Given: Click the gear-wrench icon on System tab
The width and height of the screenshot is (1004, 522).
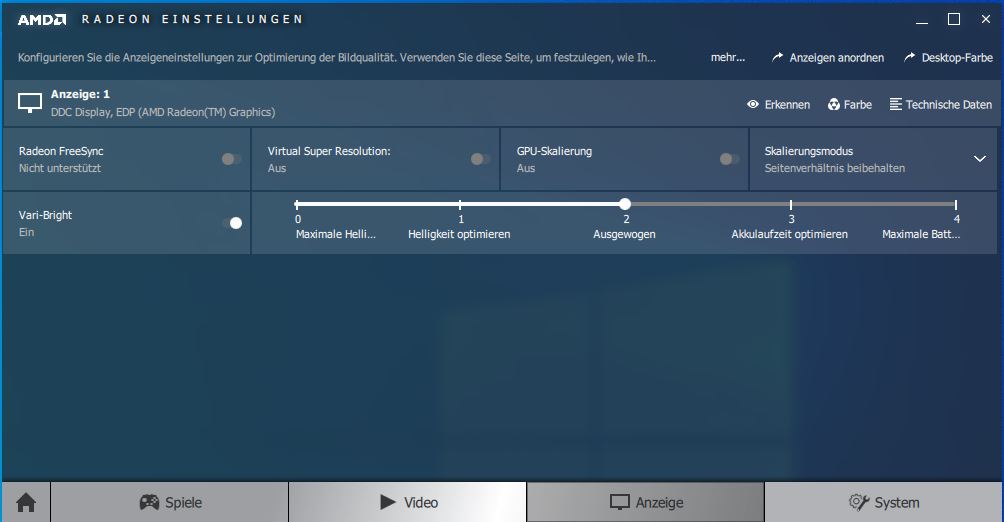Looking at the screenshot, I should pos(859,502).
